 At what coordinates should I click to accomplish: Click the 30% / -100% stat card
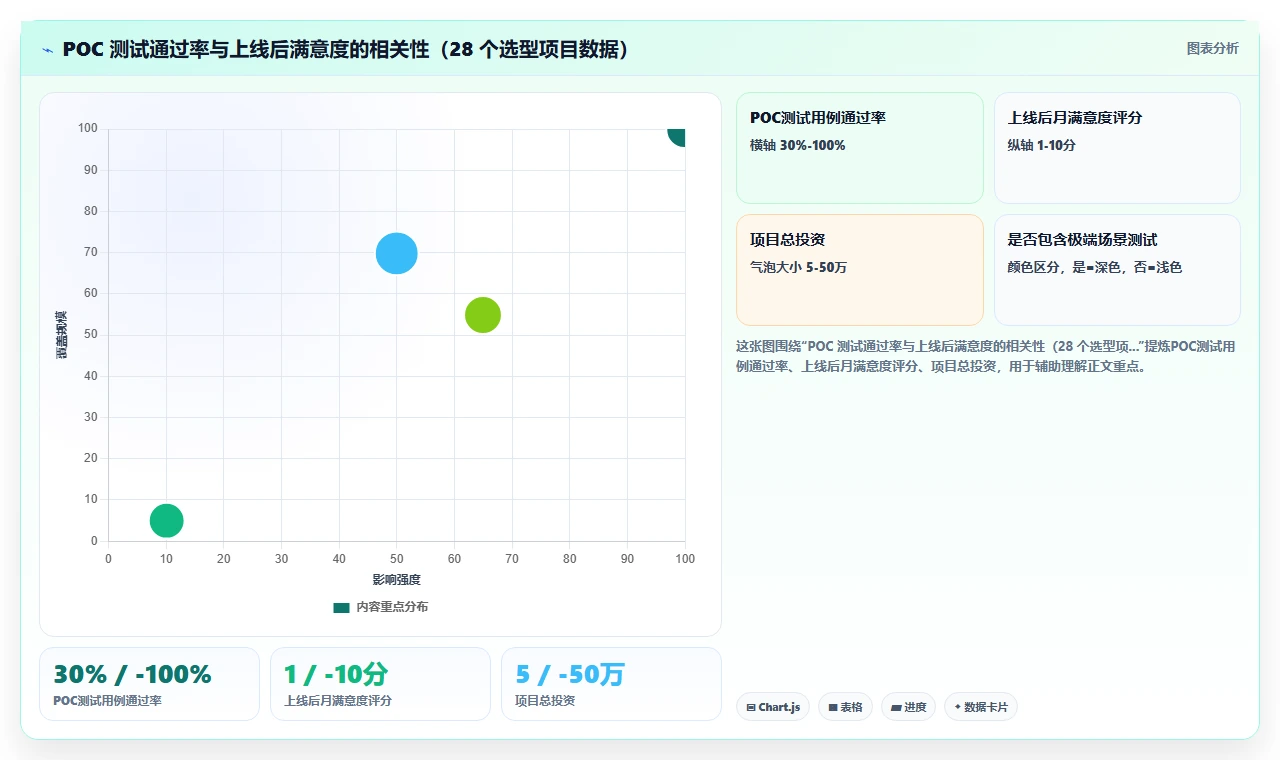[x=149, y=684]
